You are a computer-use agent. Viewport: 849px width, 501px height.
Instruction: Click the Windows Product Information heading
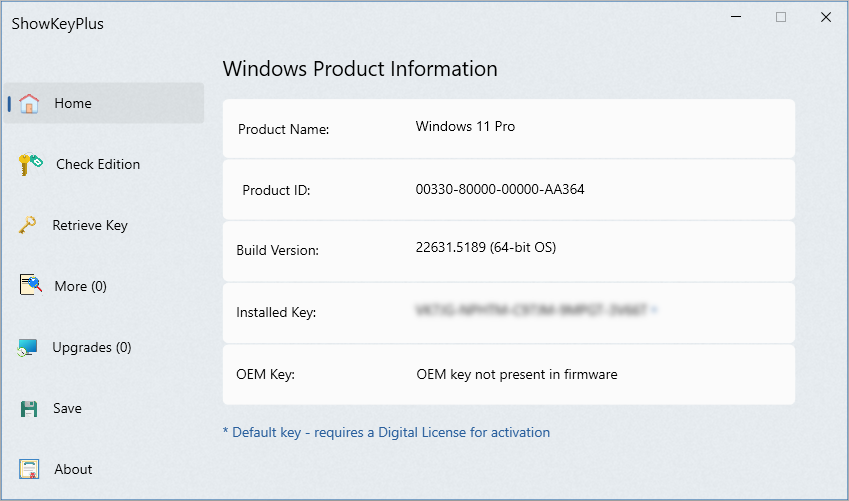(x=360, y=69)
